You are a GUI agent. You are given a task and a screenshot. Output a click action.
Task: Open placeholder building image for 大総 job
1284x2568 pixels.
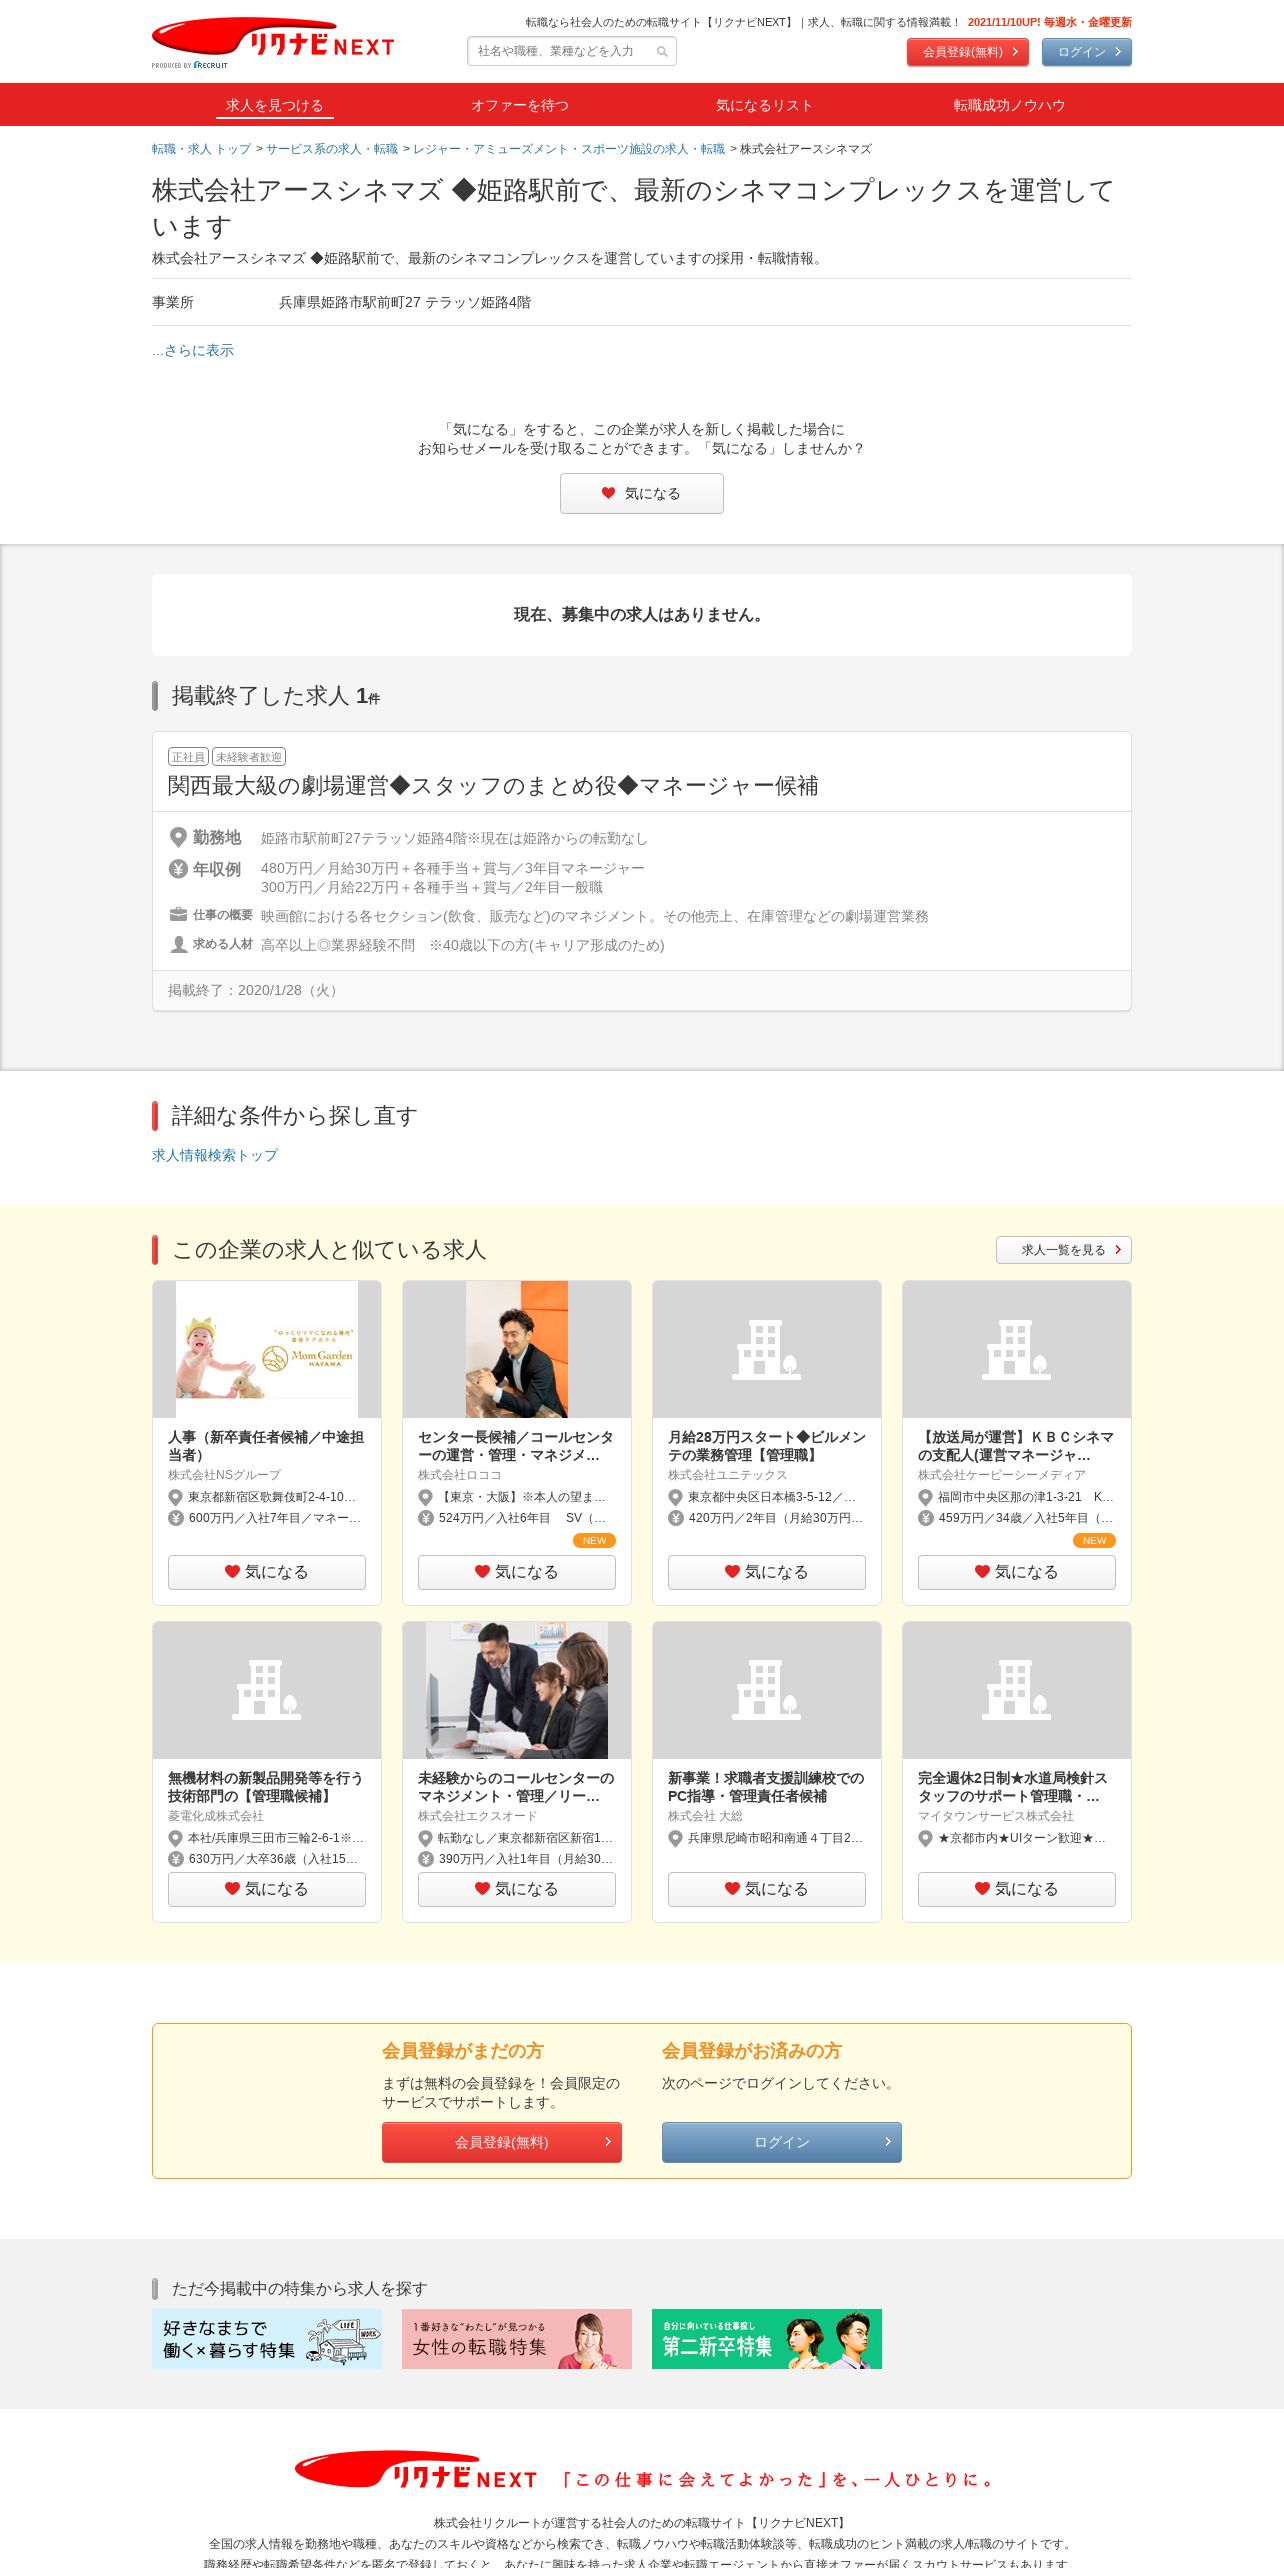tap(767, 1690)
